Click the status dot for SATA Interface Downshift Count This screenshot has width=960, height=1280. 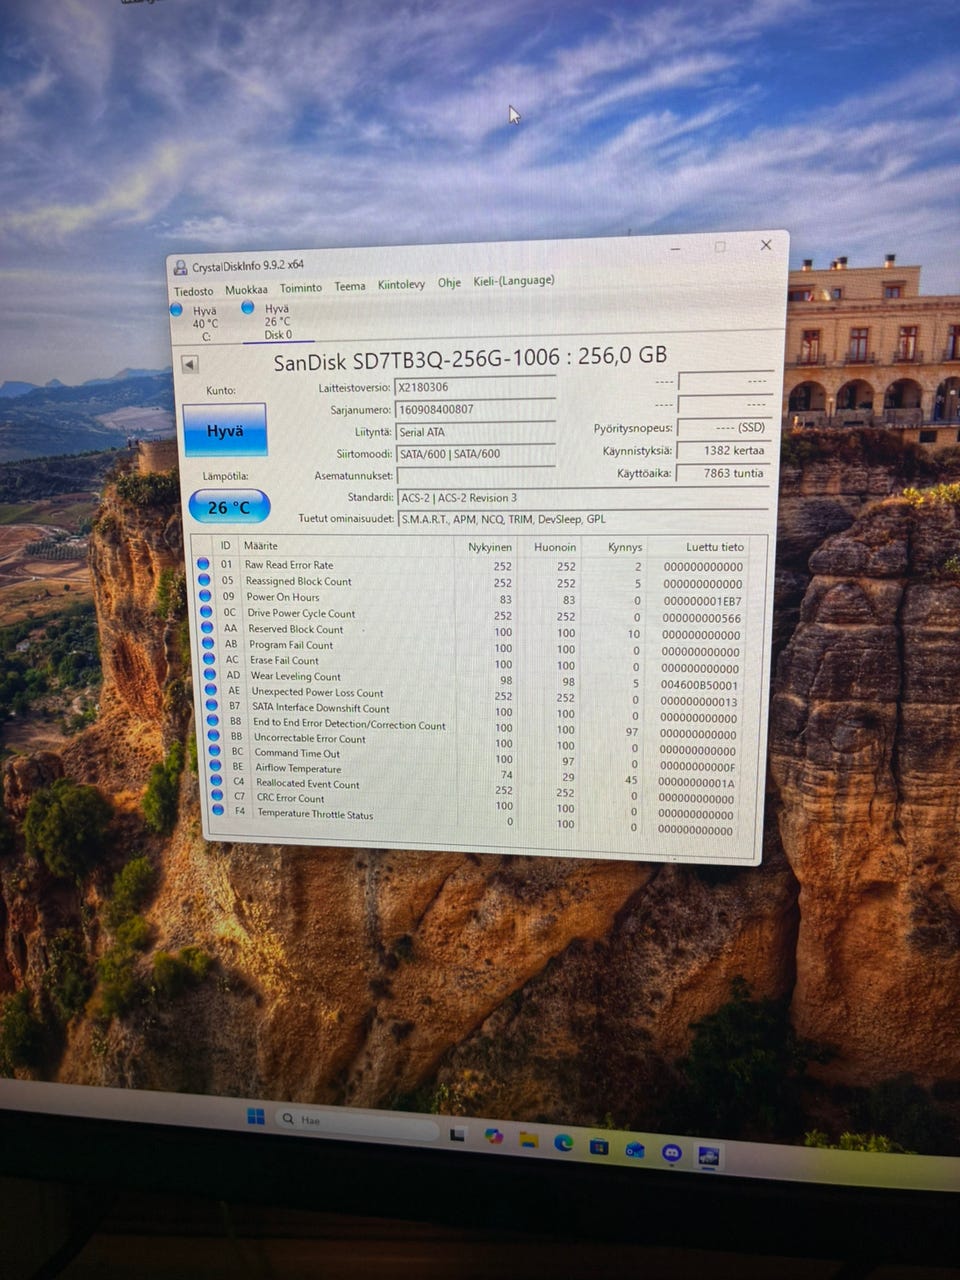click(212, 706)
